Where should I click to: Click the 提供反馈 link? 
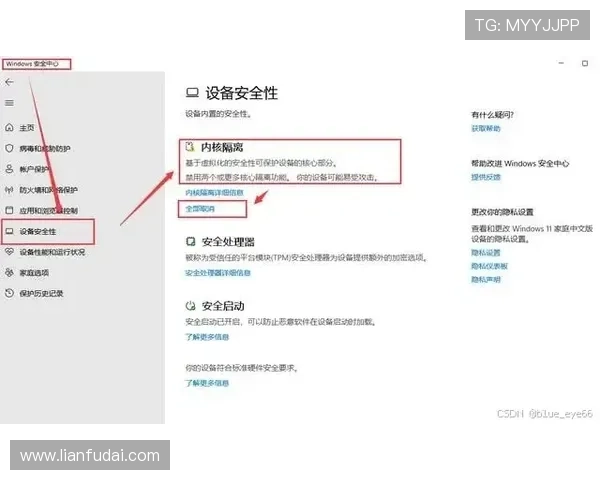pyautogui.click(x=486, y=177)
